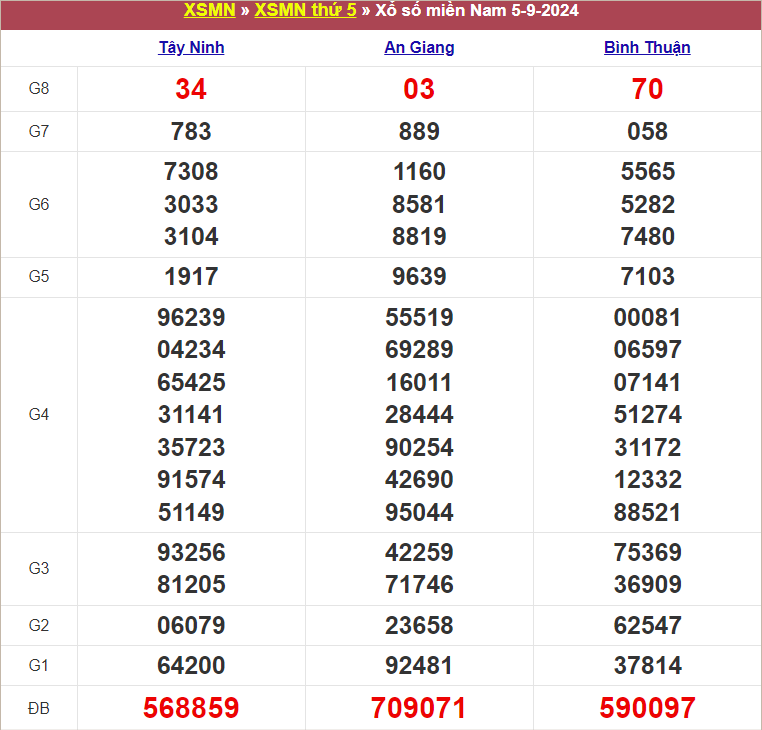Click G2 number 62547
The image size is (762, 730).
click(x=647, y=625)
